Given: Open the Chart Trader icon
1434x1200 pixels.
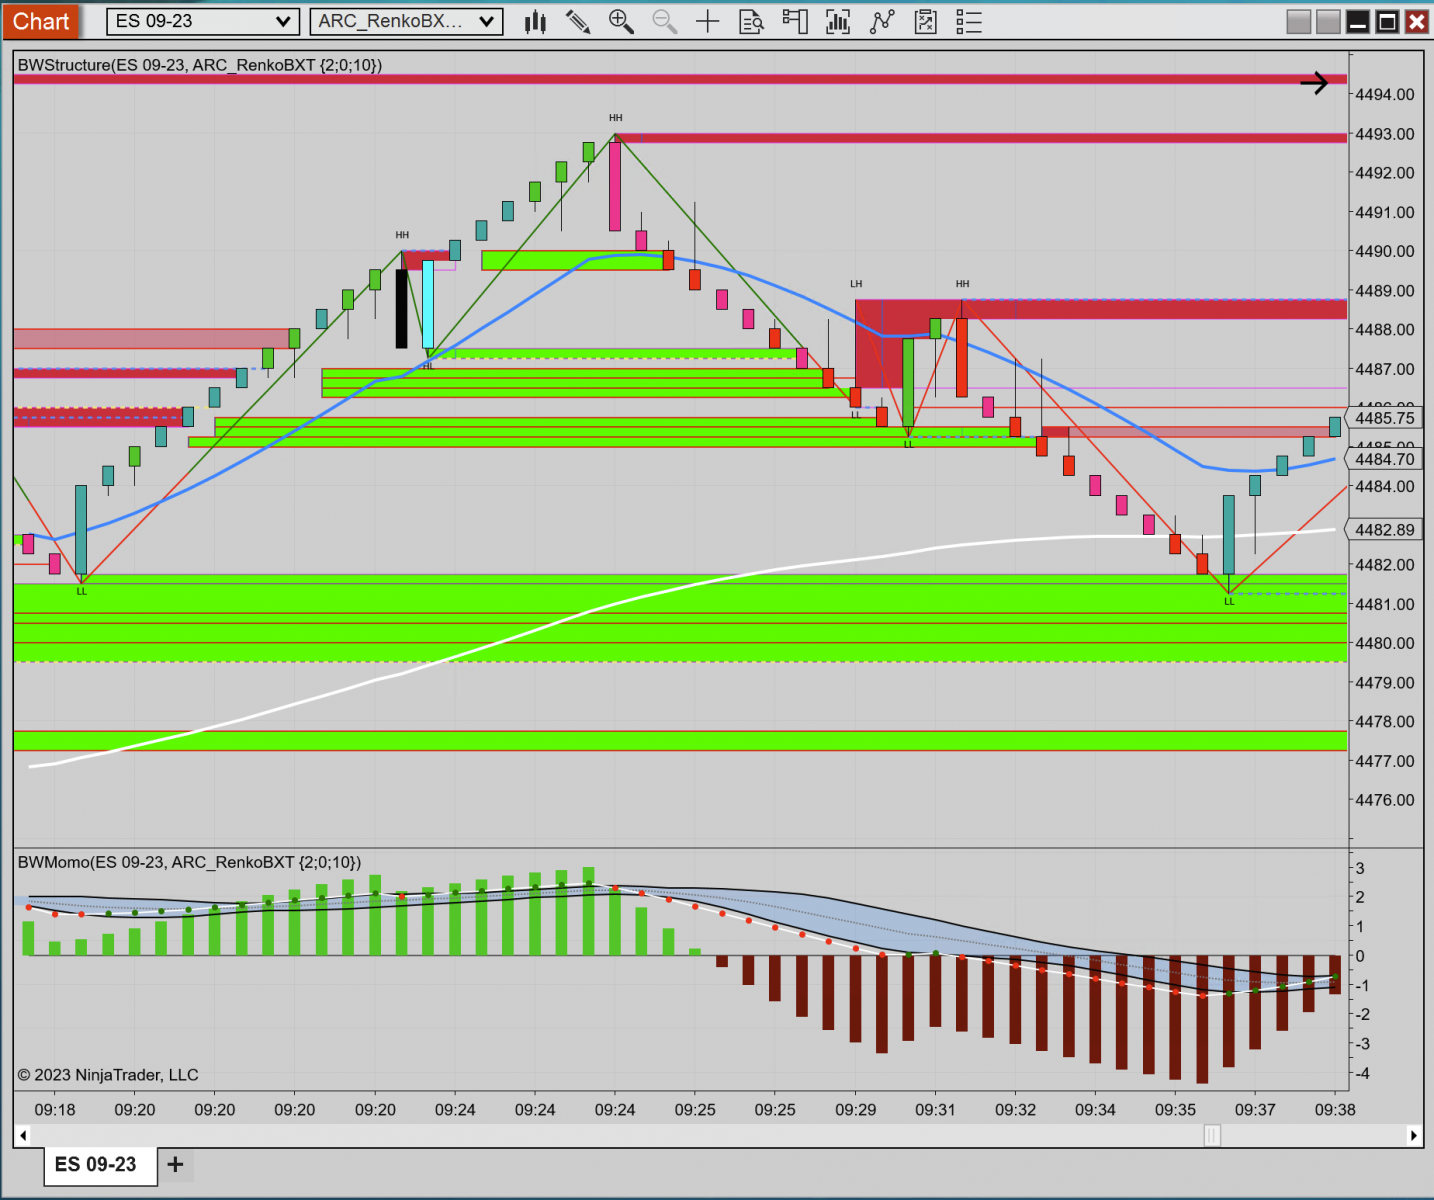Looking at the screenshot, I should 795,22.
